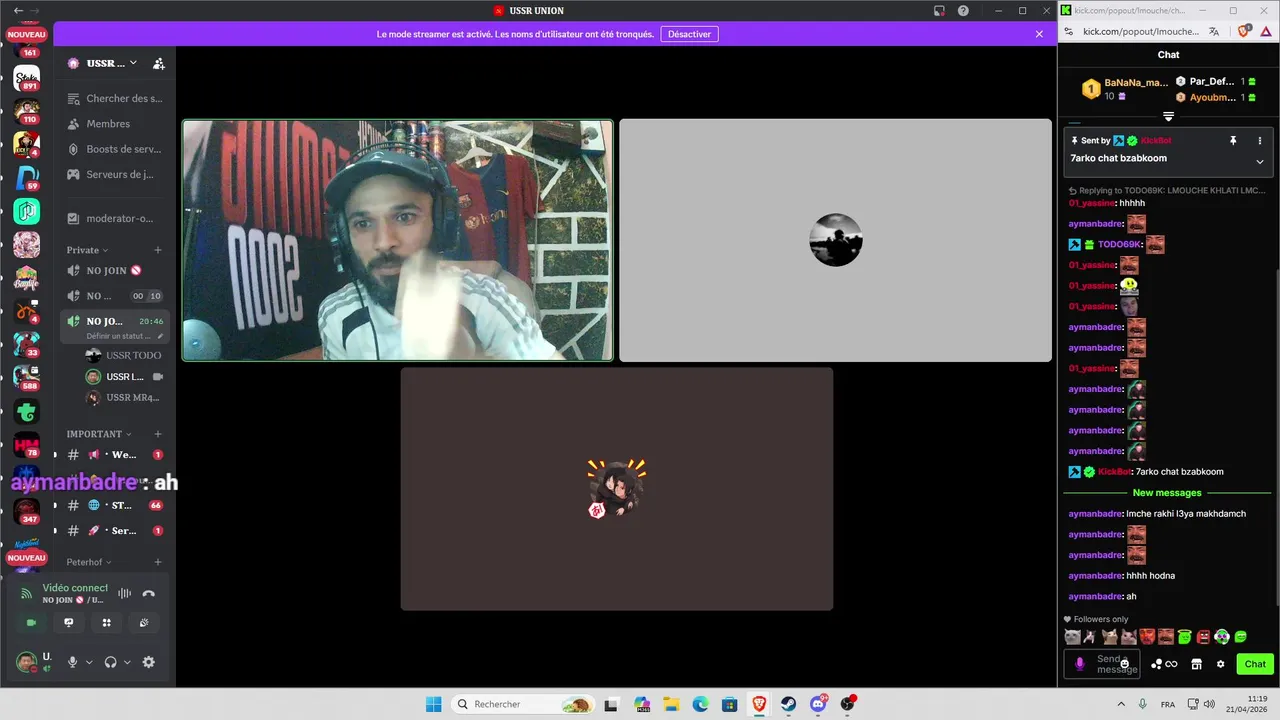The height and width of the screenshot is (720, 1280).
Task: Add channel to Peterhof category
Action: tap(158, 562)
